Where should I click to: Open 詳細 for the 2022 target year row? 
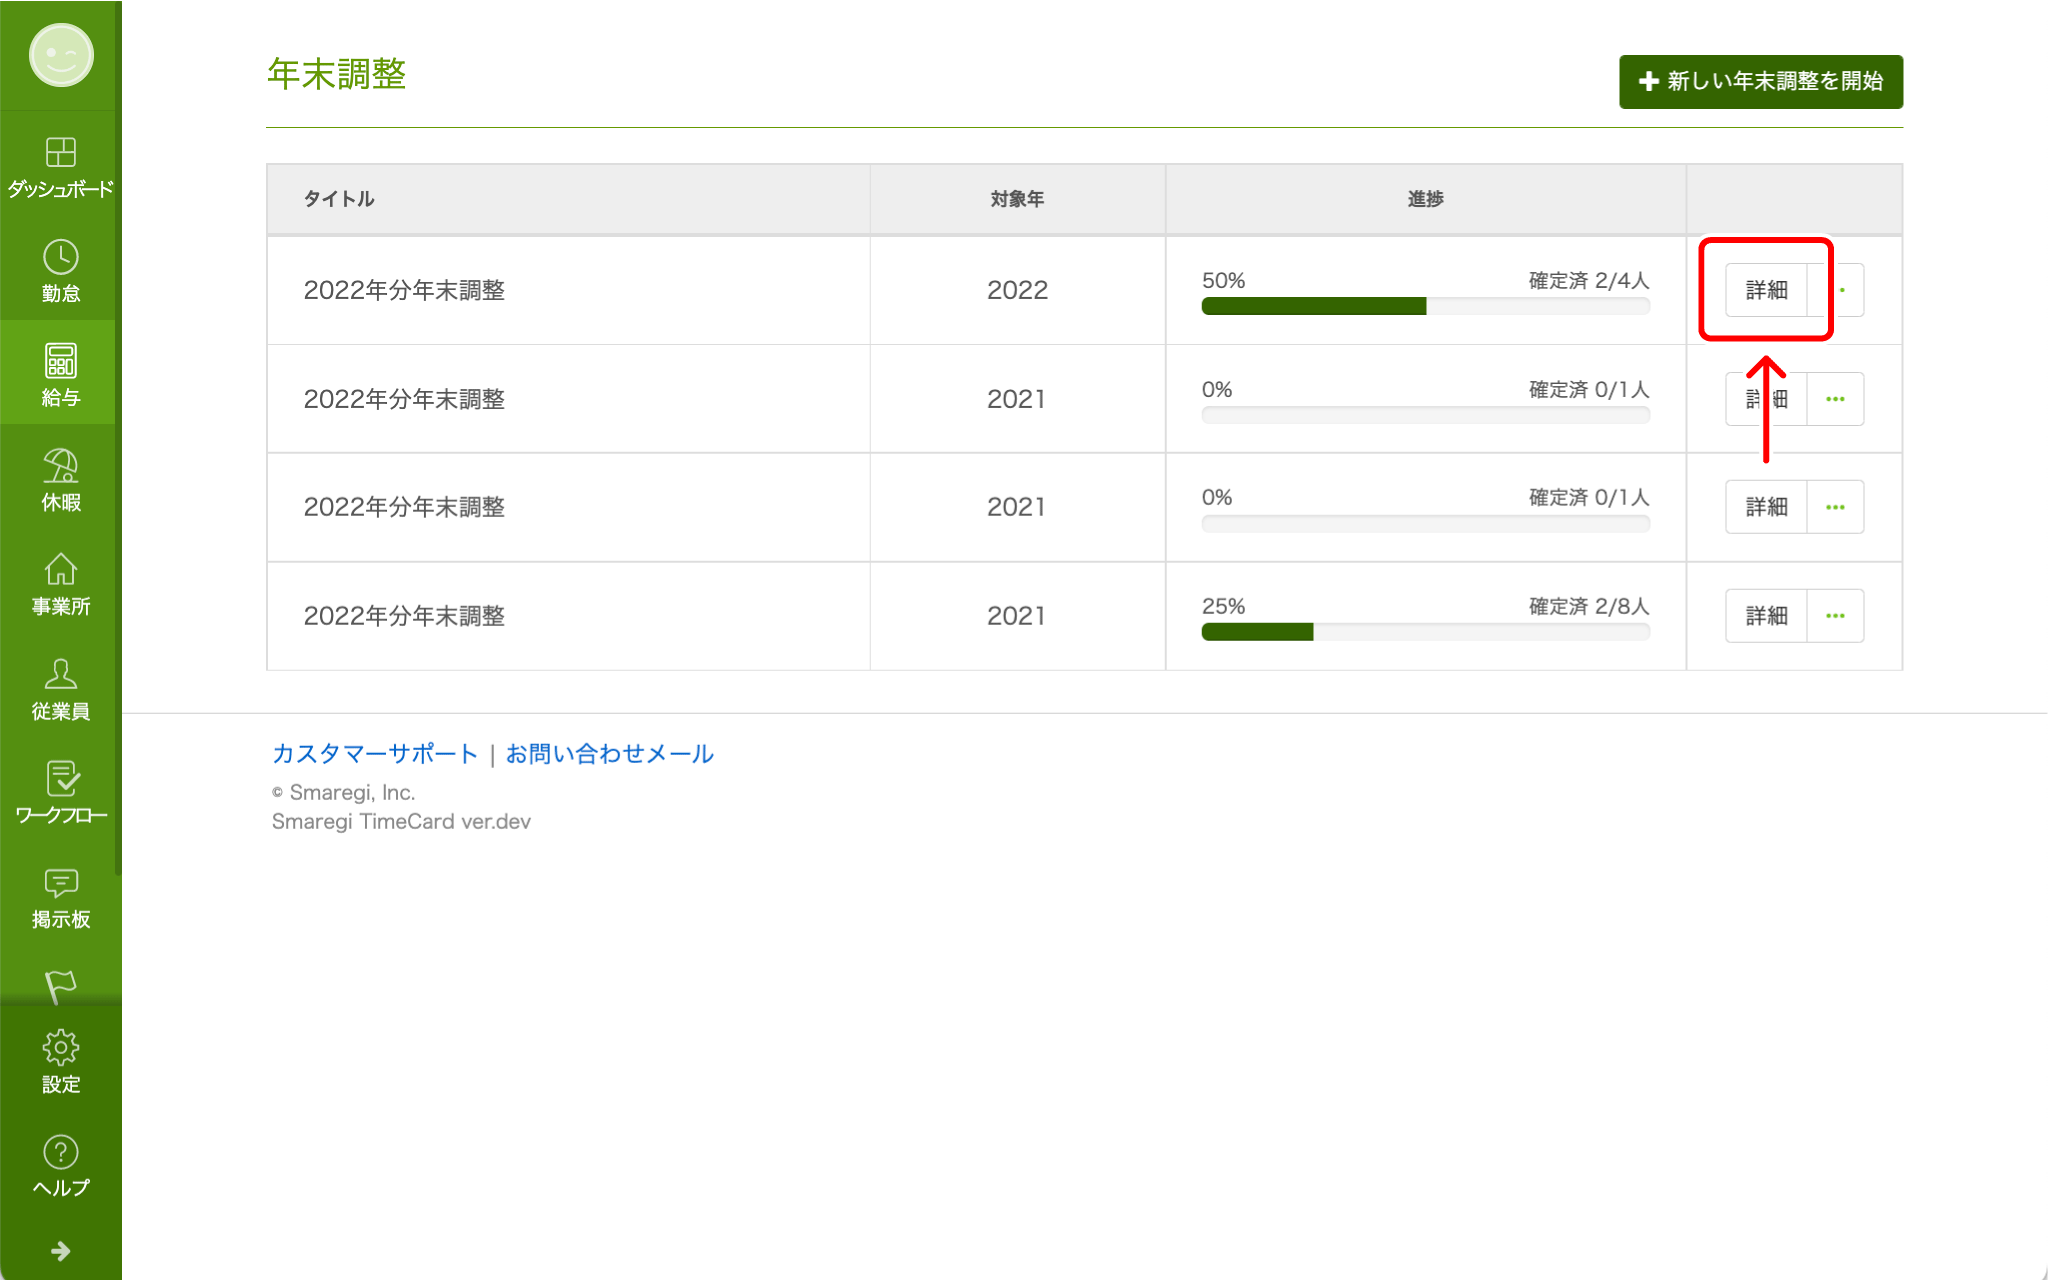coord(1766,290)
